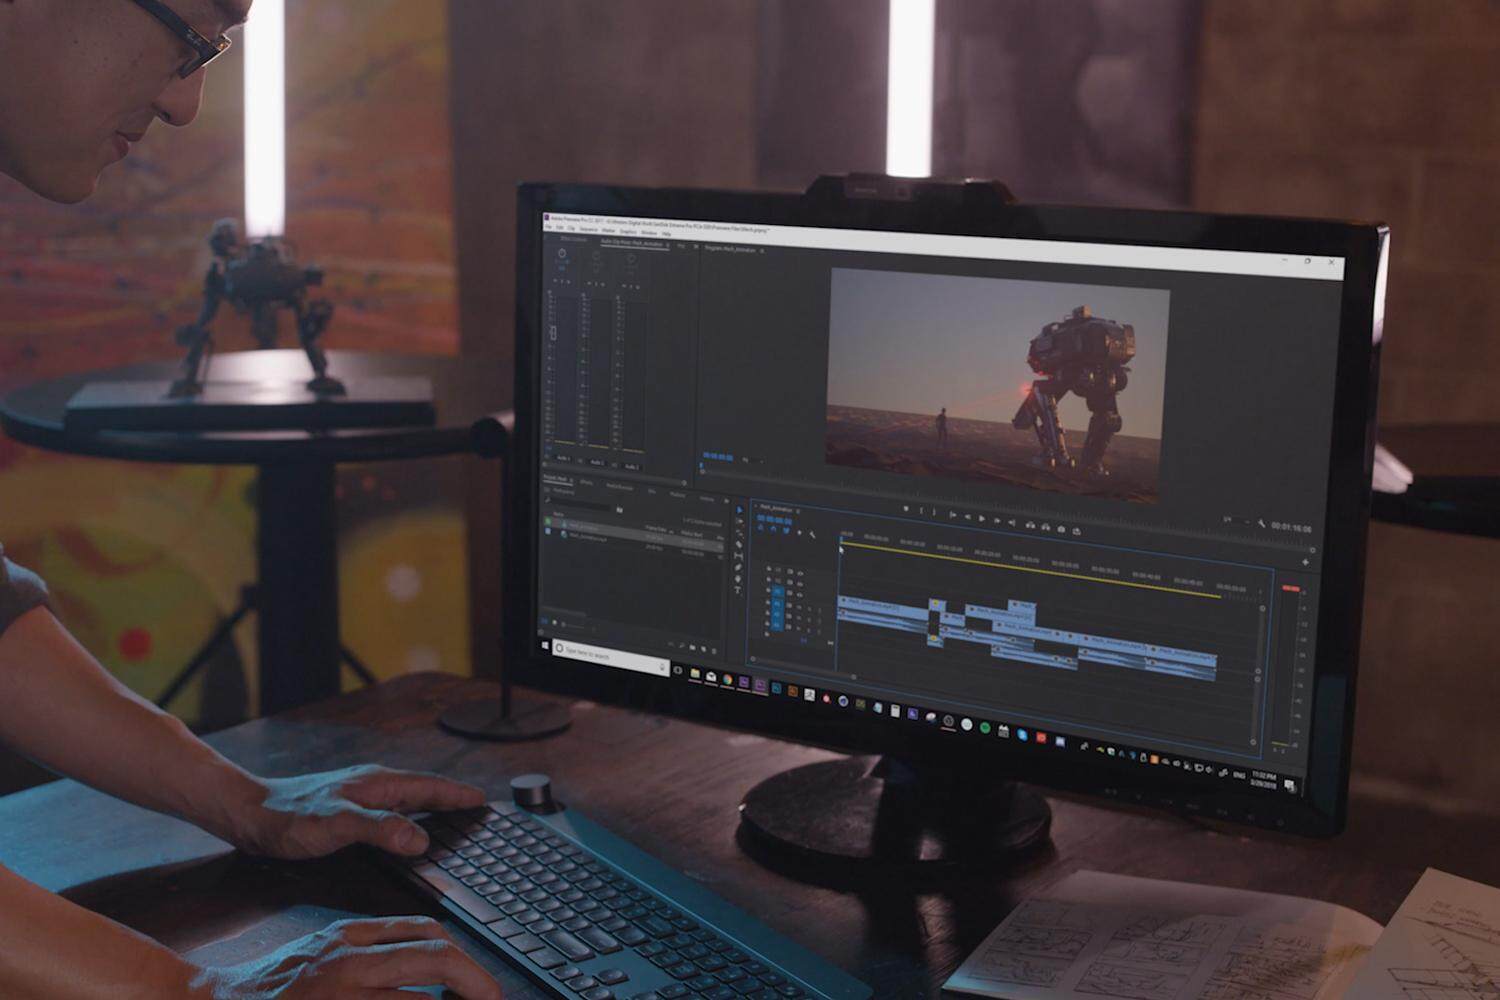Select the first clip on the timeline
This screenshot has width=1500, height=1000.
(x=885, y=610)
